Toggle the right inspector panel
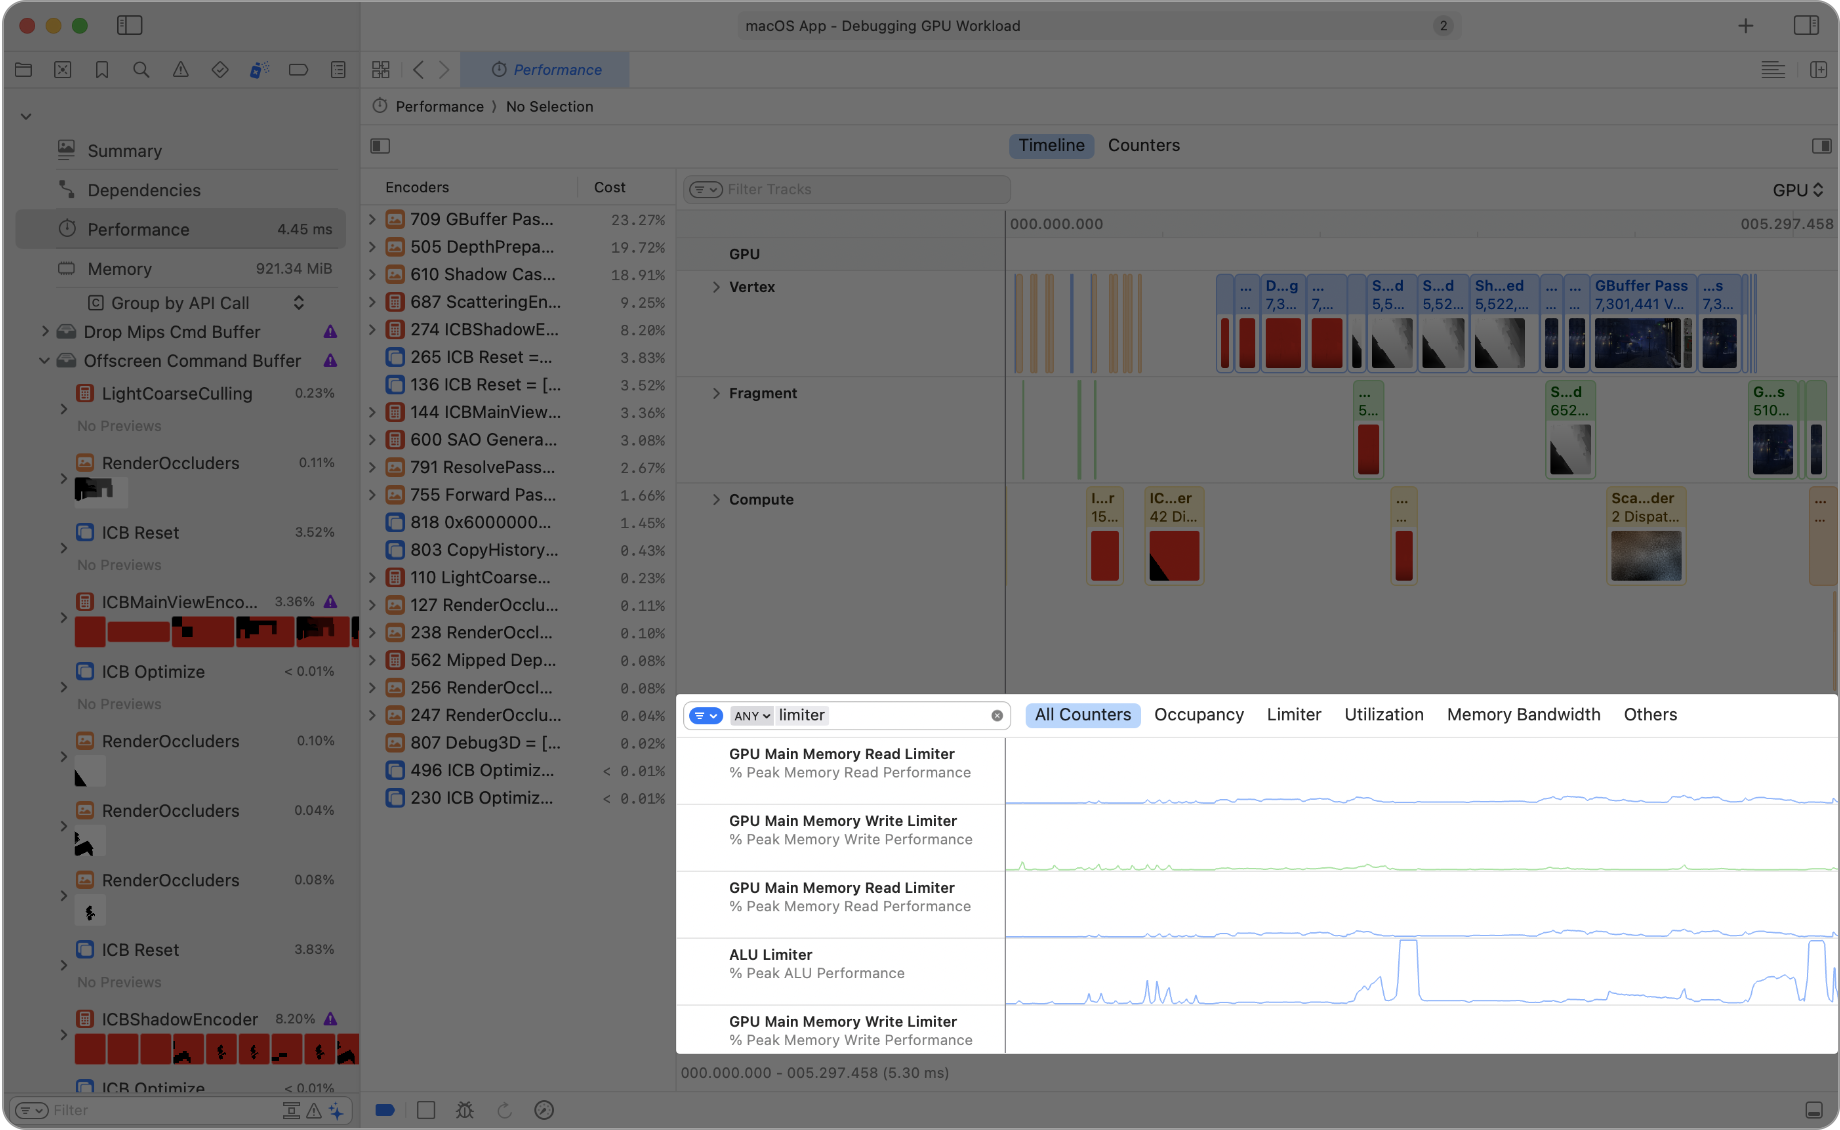The width and height of the screenshot is (1840, 1130). (x=1806, y=26)
